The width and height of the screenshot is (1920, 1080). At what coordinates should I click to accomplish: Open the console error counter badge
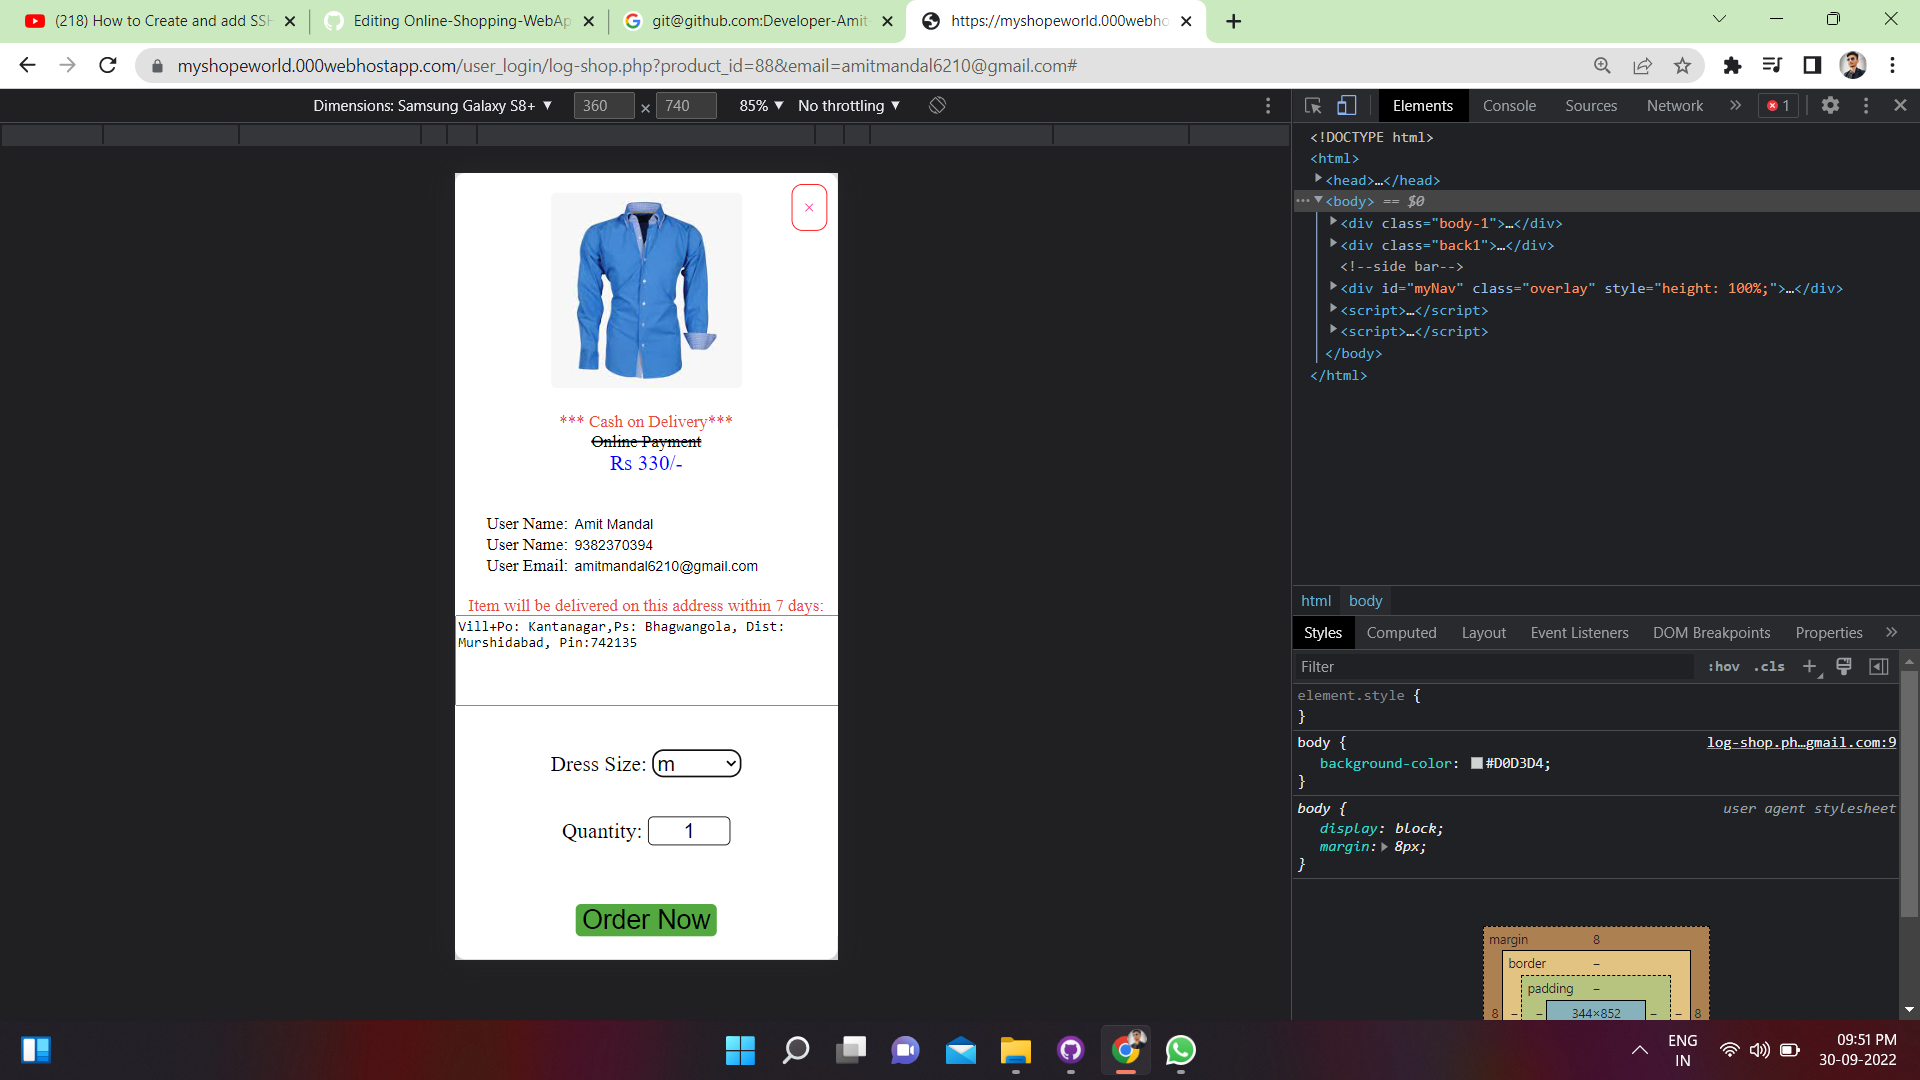1778,105
